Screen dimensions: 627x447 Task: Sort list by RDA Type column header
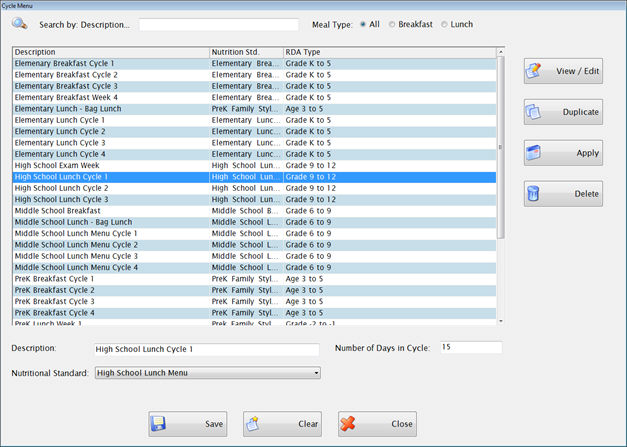(x=388, y=52)
